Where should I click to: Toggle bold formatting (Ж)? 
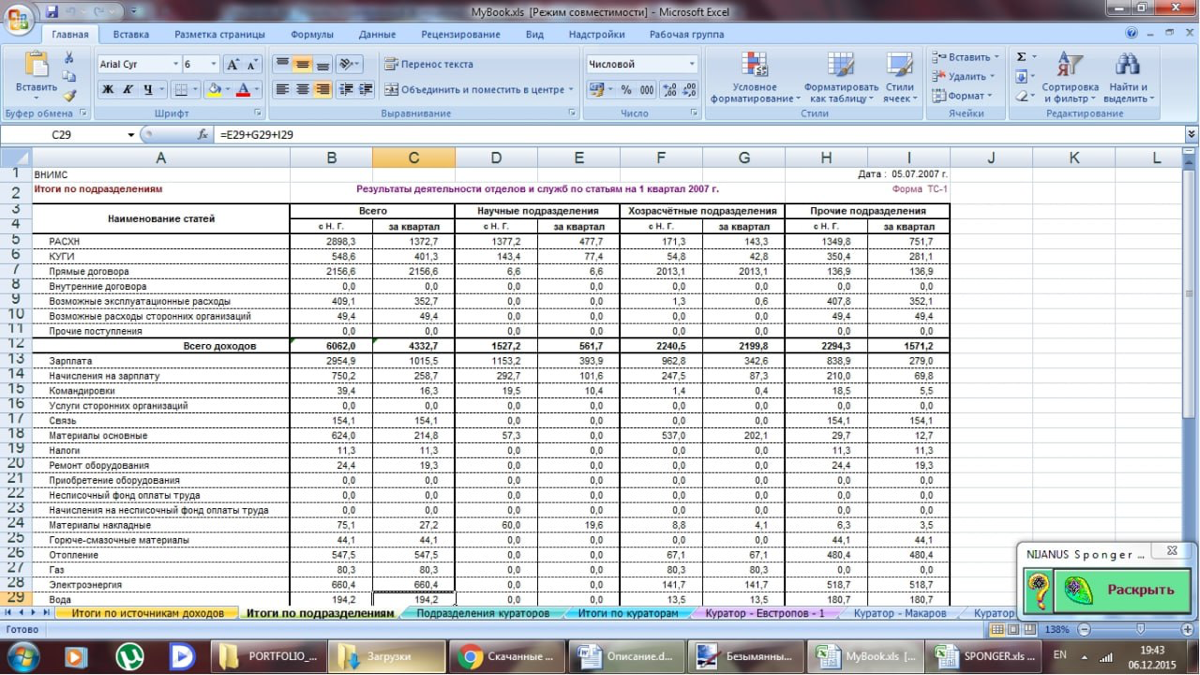click(x=107, y=90)
